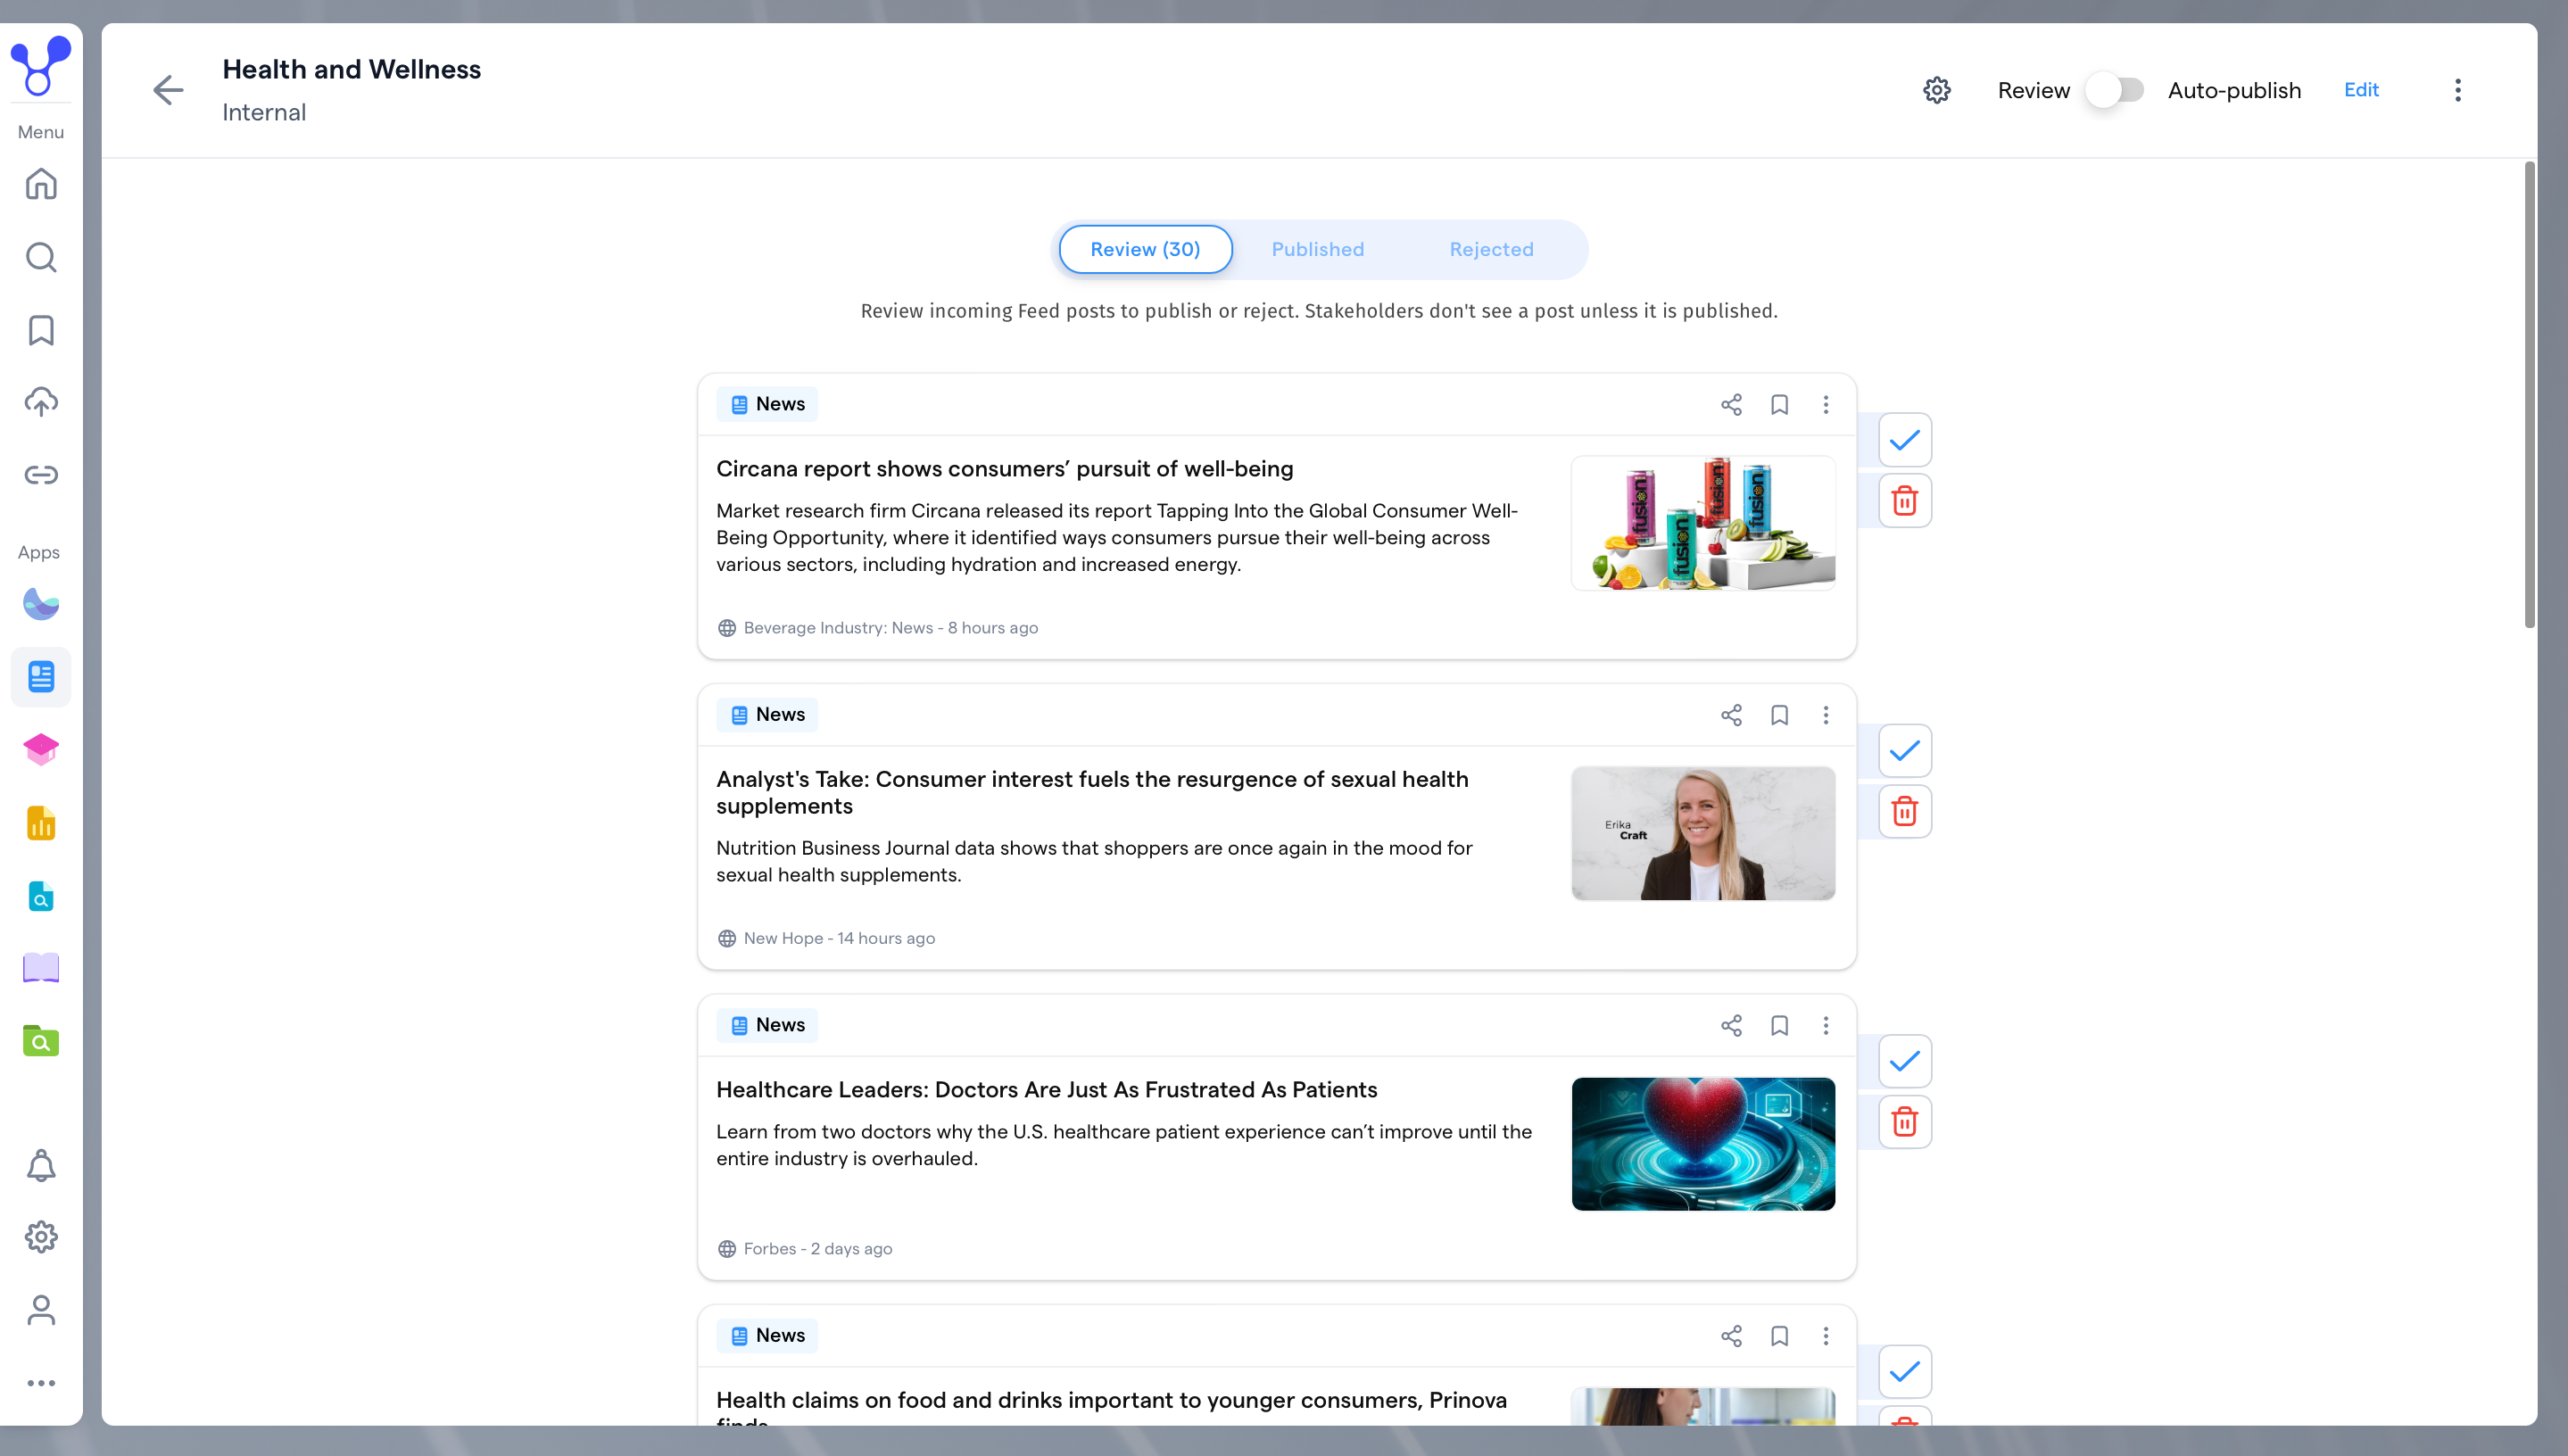Open feed settings gear near Review toggle
This screenshot has width=2568, height=1456.
click(1937, 90)
